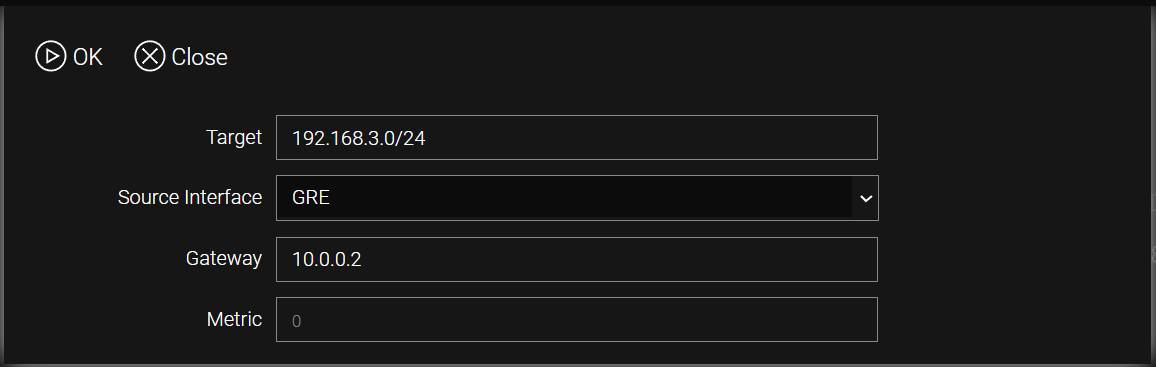Activate the Metric input field

(x=577, y=319)
